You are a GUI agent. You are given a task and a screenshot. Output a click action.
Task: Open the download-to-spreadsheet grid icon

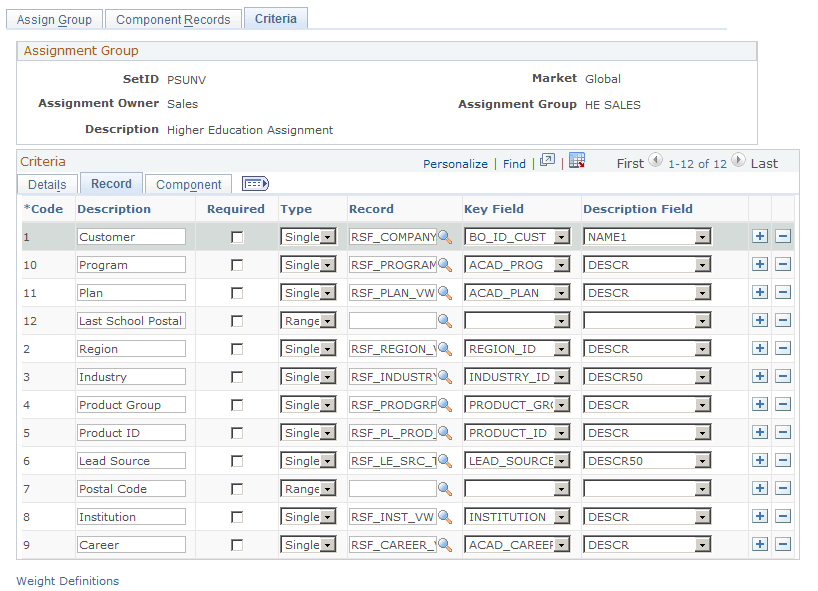coord(577,163)
